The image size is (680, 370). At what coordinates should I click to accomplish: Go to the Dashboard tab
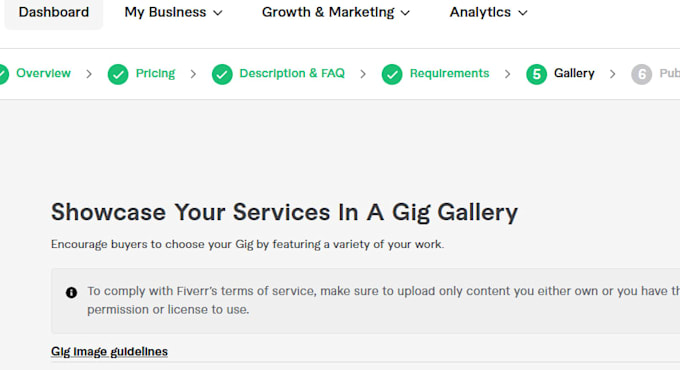point(54,13)
